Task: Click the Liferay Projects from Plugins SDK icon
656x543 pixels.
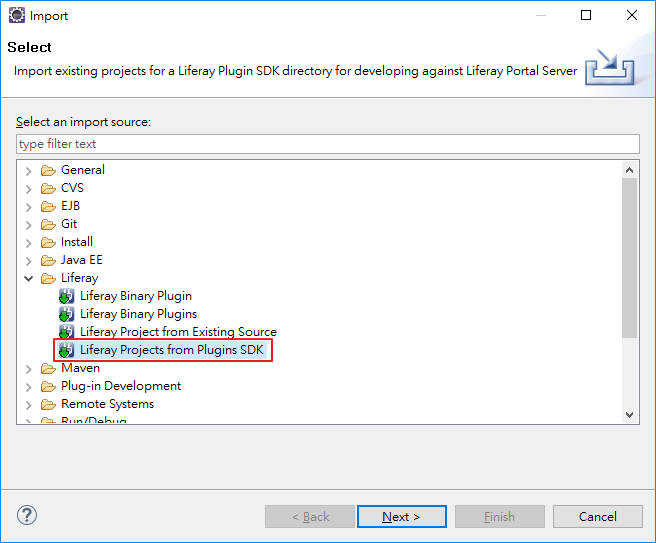Action: coord(67,350)
